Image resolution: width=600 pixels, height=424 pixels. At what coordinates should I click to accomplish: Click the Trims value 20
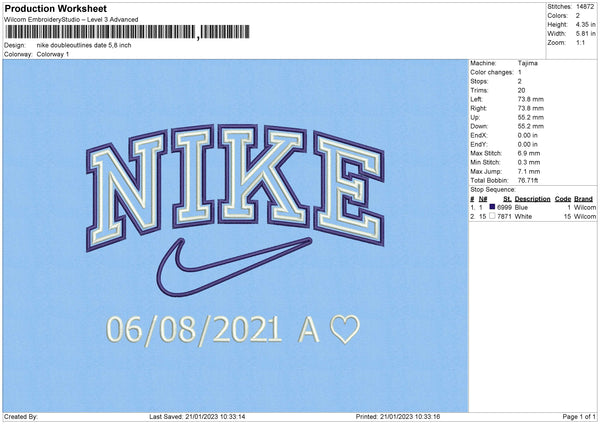click(x=521, y=90)
